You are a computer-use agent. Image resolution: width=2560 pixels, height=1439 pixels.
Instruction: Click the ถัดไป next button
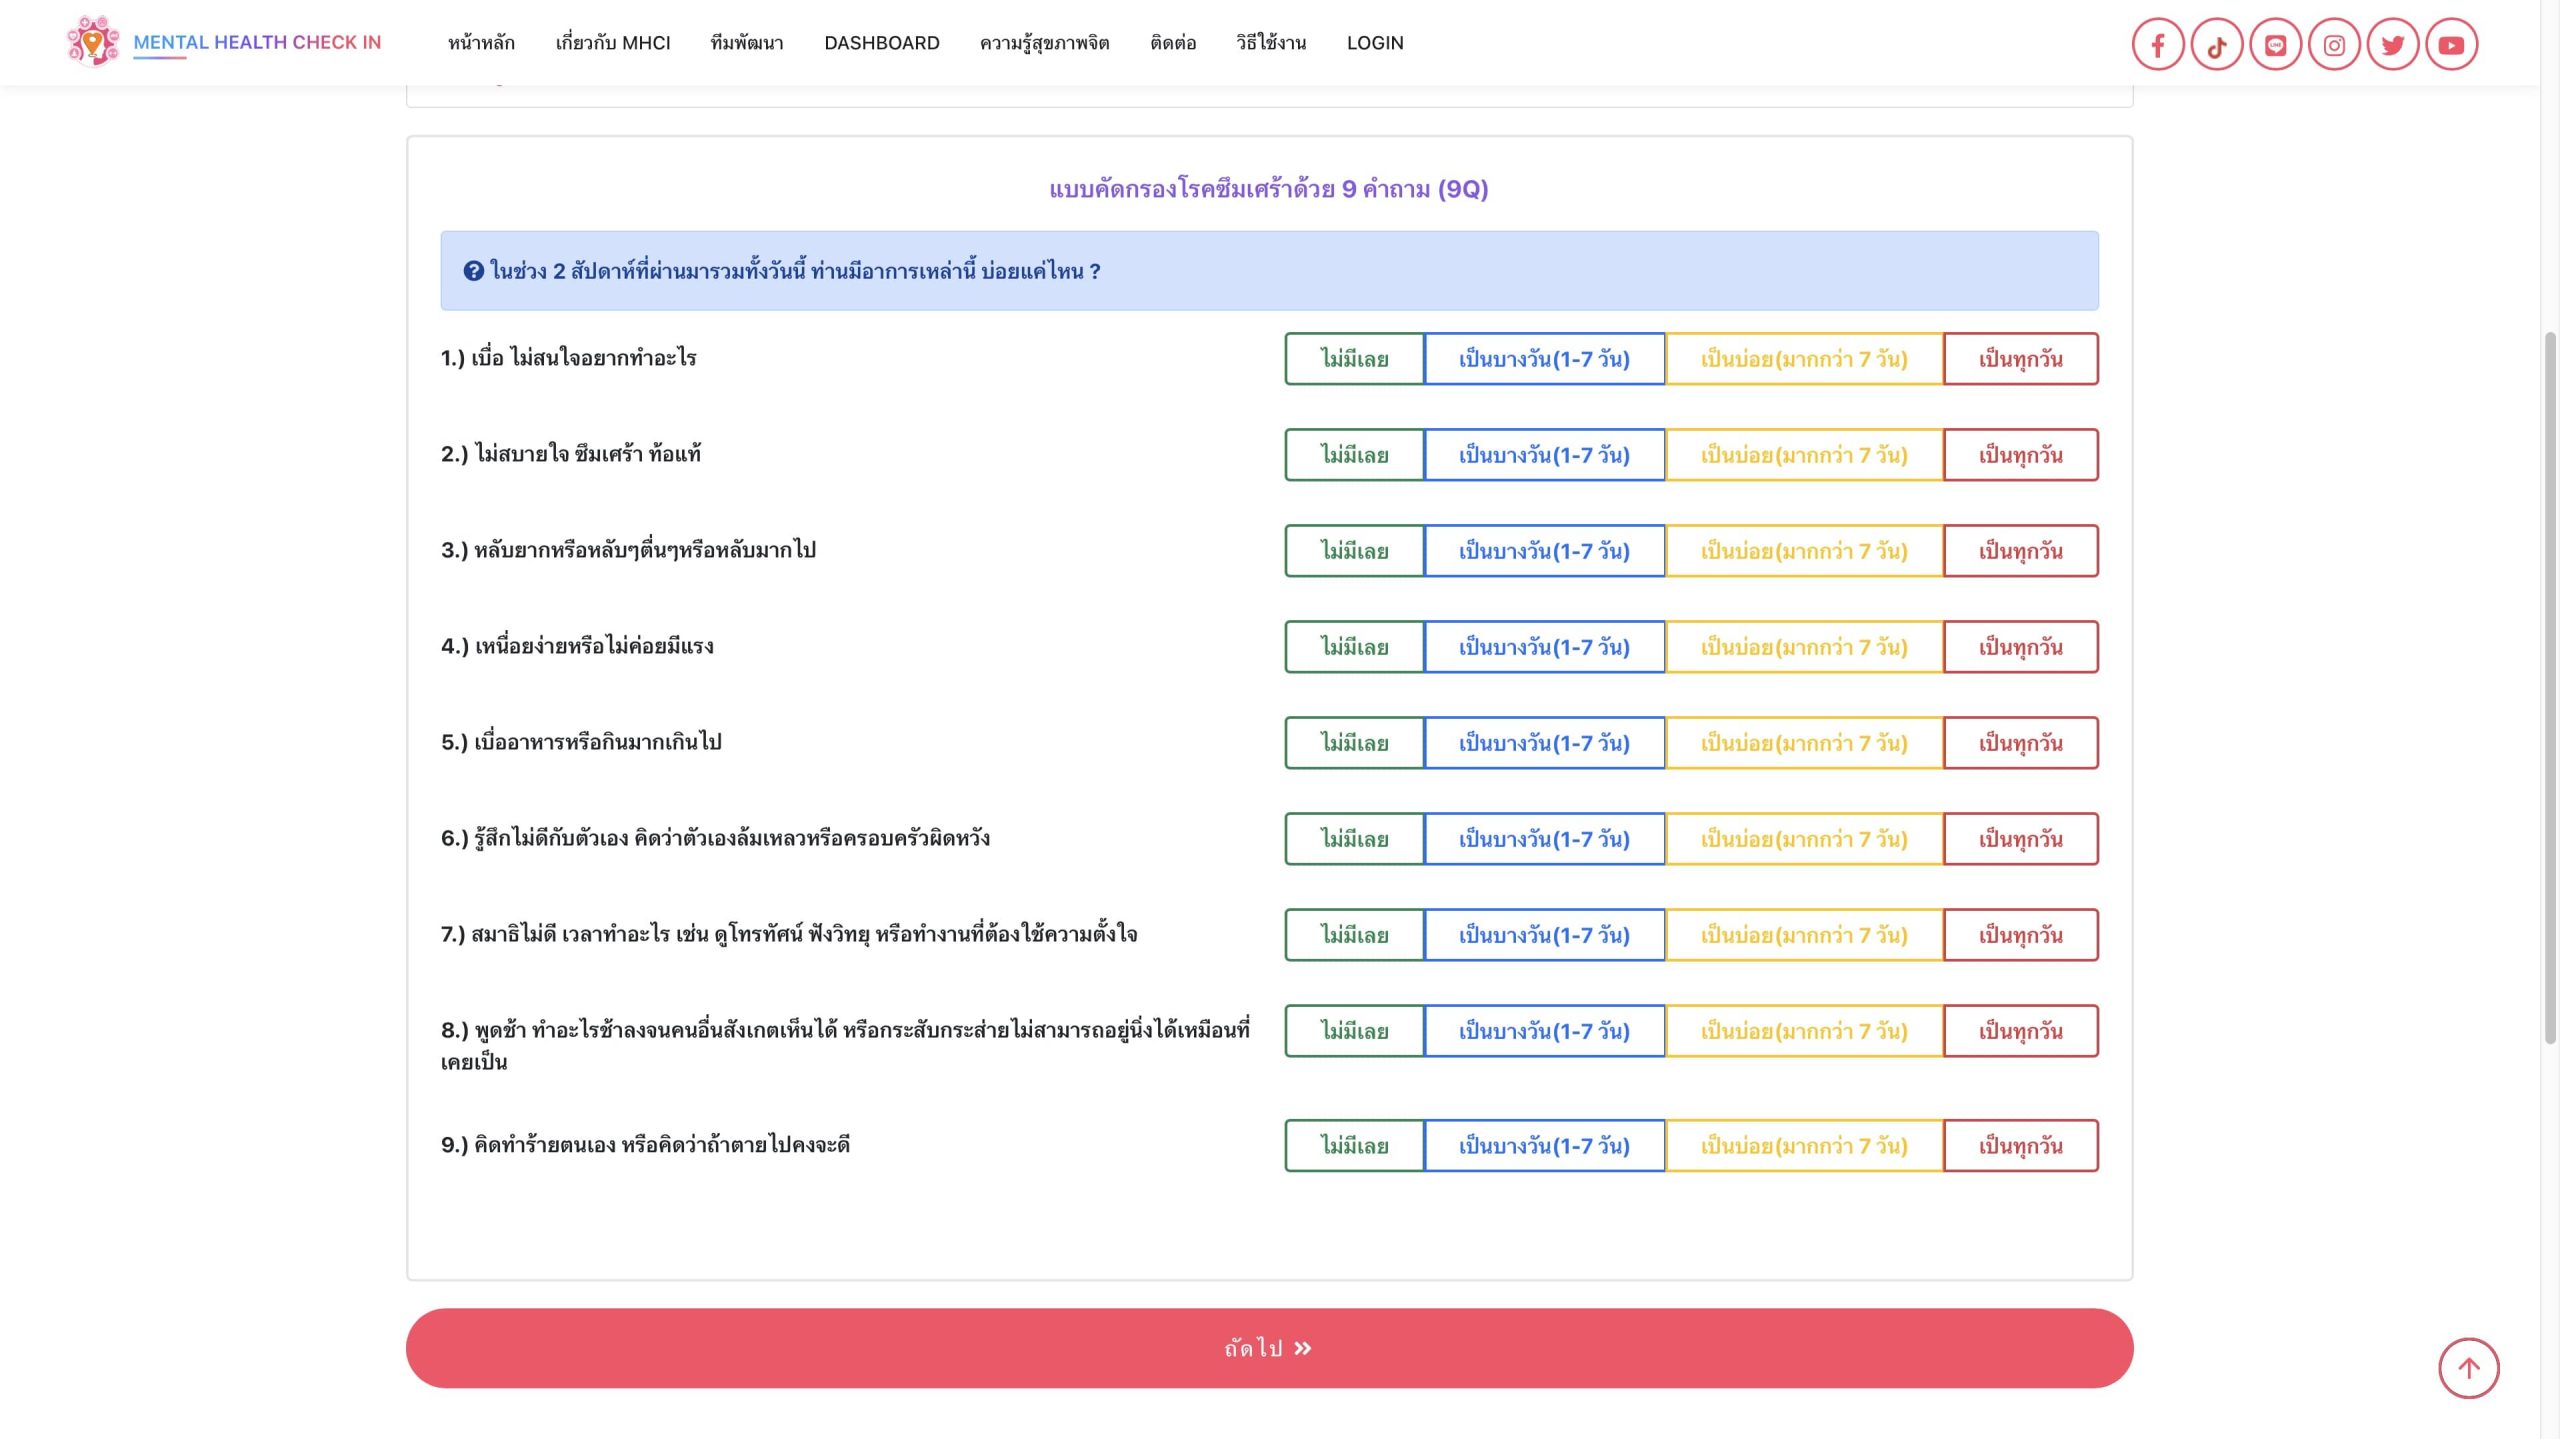point(1269,1347)
